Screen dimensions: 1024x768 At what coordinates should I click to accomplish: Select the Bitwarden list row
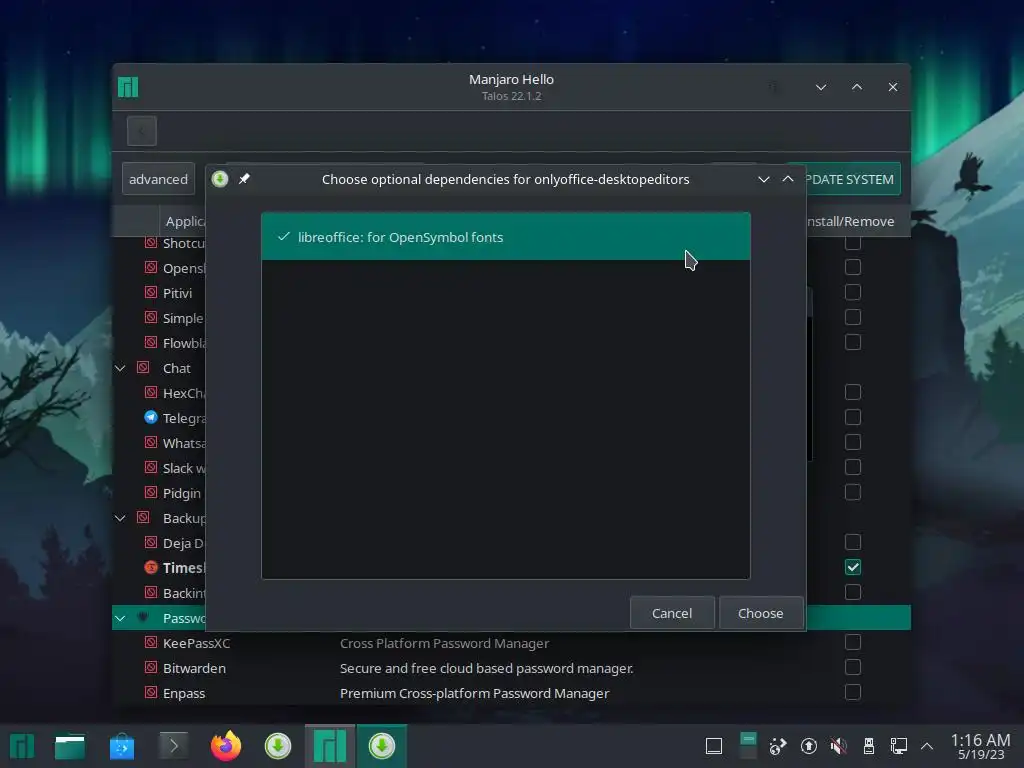[x=511, y=668]
